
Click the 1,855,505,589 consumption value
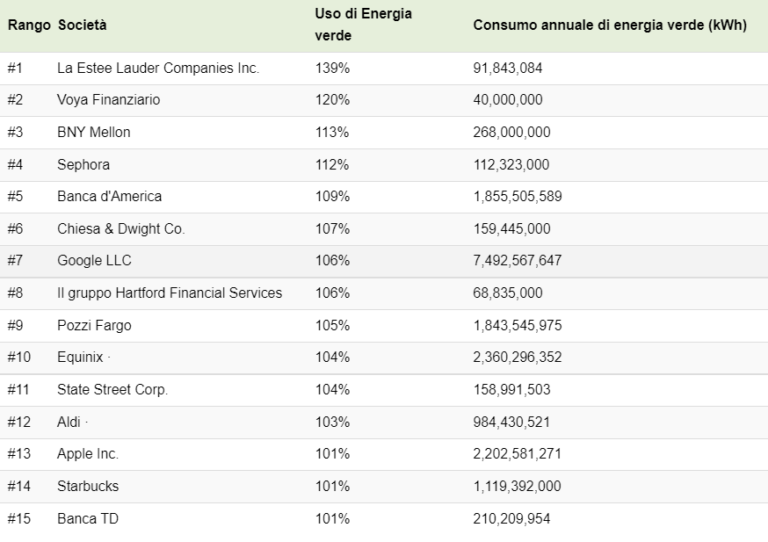point(517,196)
